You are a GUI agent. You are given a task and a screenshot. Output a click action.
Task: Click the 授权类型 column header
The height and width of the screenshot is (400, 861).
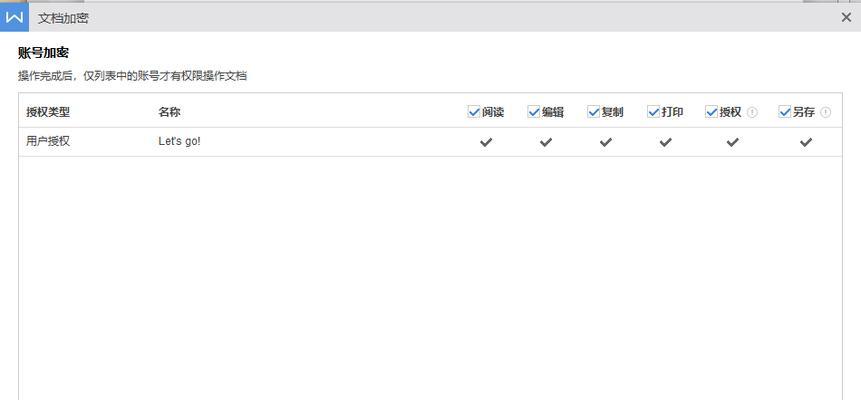(x=48, y=112)
